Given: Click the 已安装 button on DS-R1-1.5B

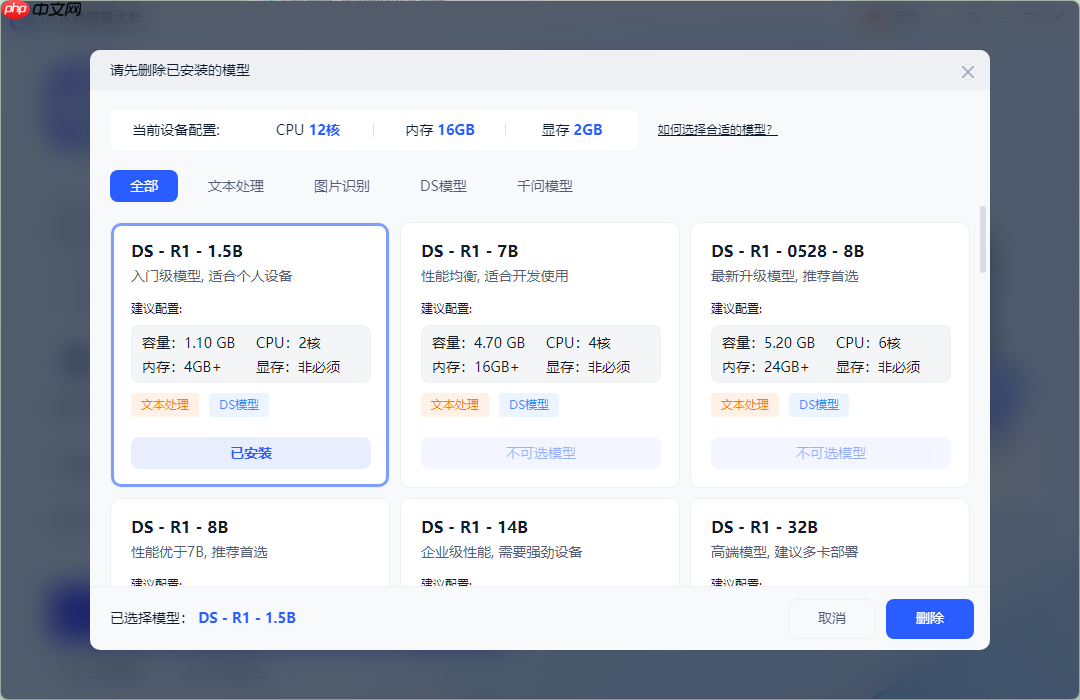Looking at the screenshot, I should point(250,453).
